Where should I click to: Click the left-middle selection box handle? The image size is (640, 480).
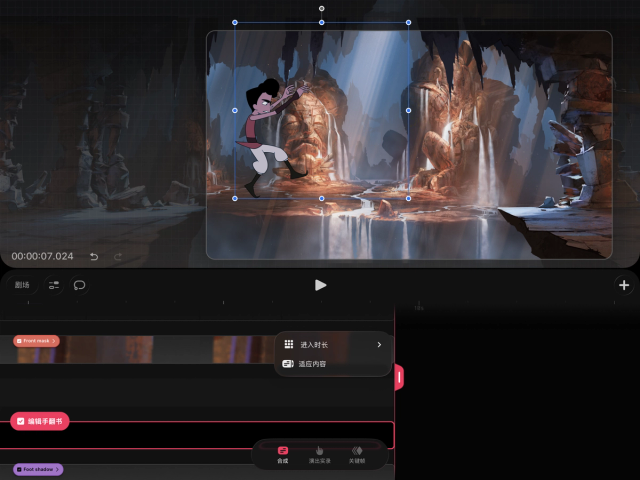(x=235, y=110)
